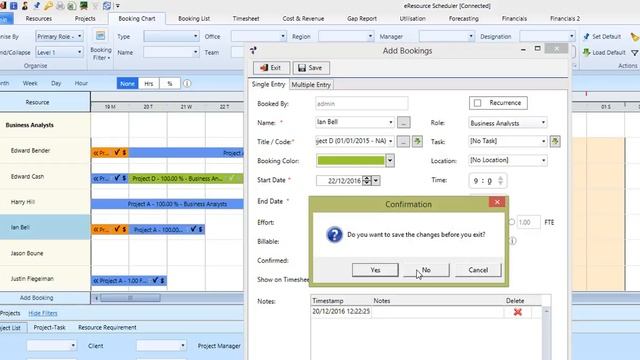Viewport: 640px width, 360px height.
Task: Click the browse ellipsis button next to Name
Action: (x=403, y=122)
